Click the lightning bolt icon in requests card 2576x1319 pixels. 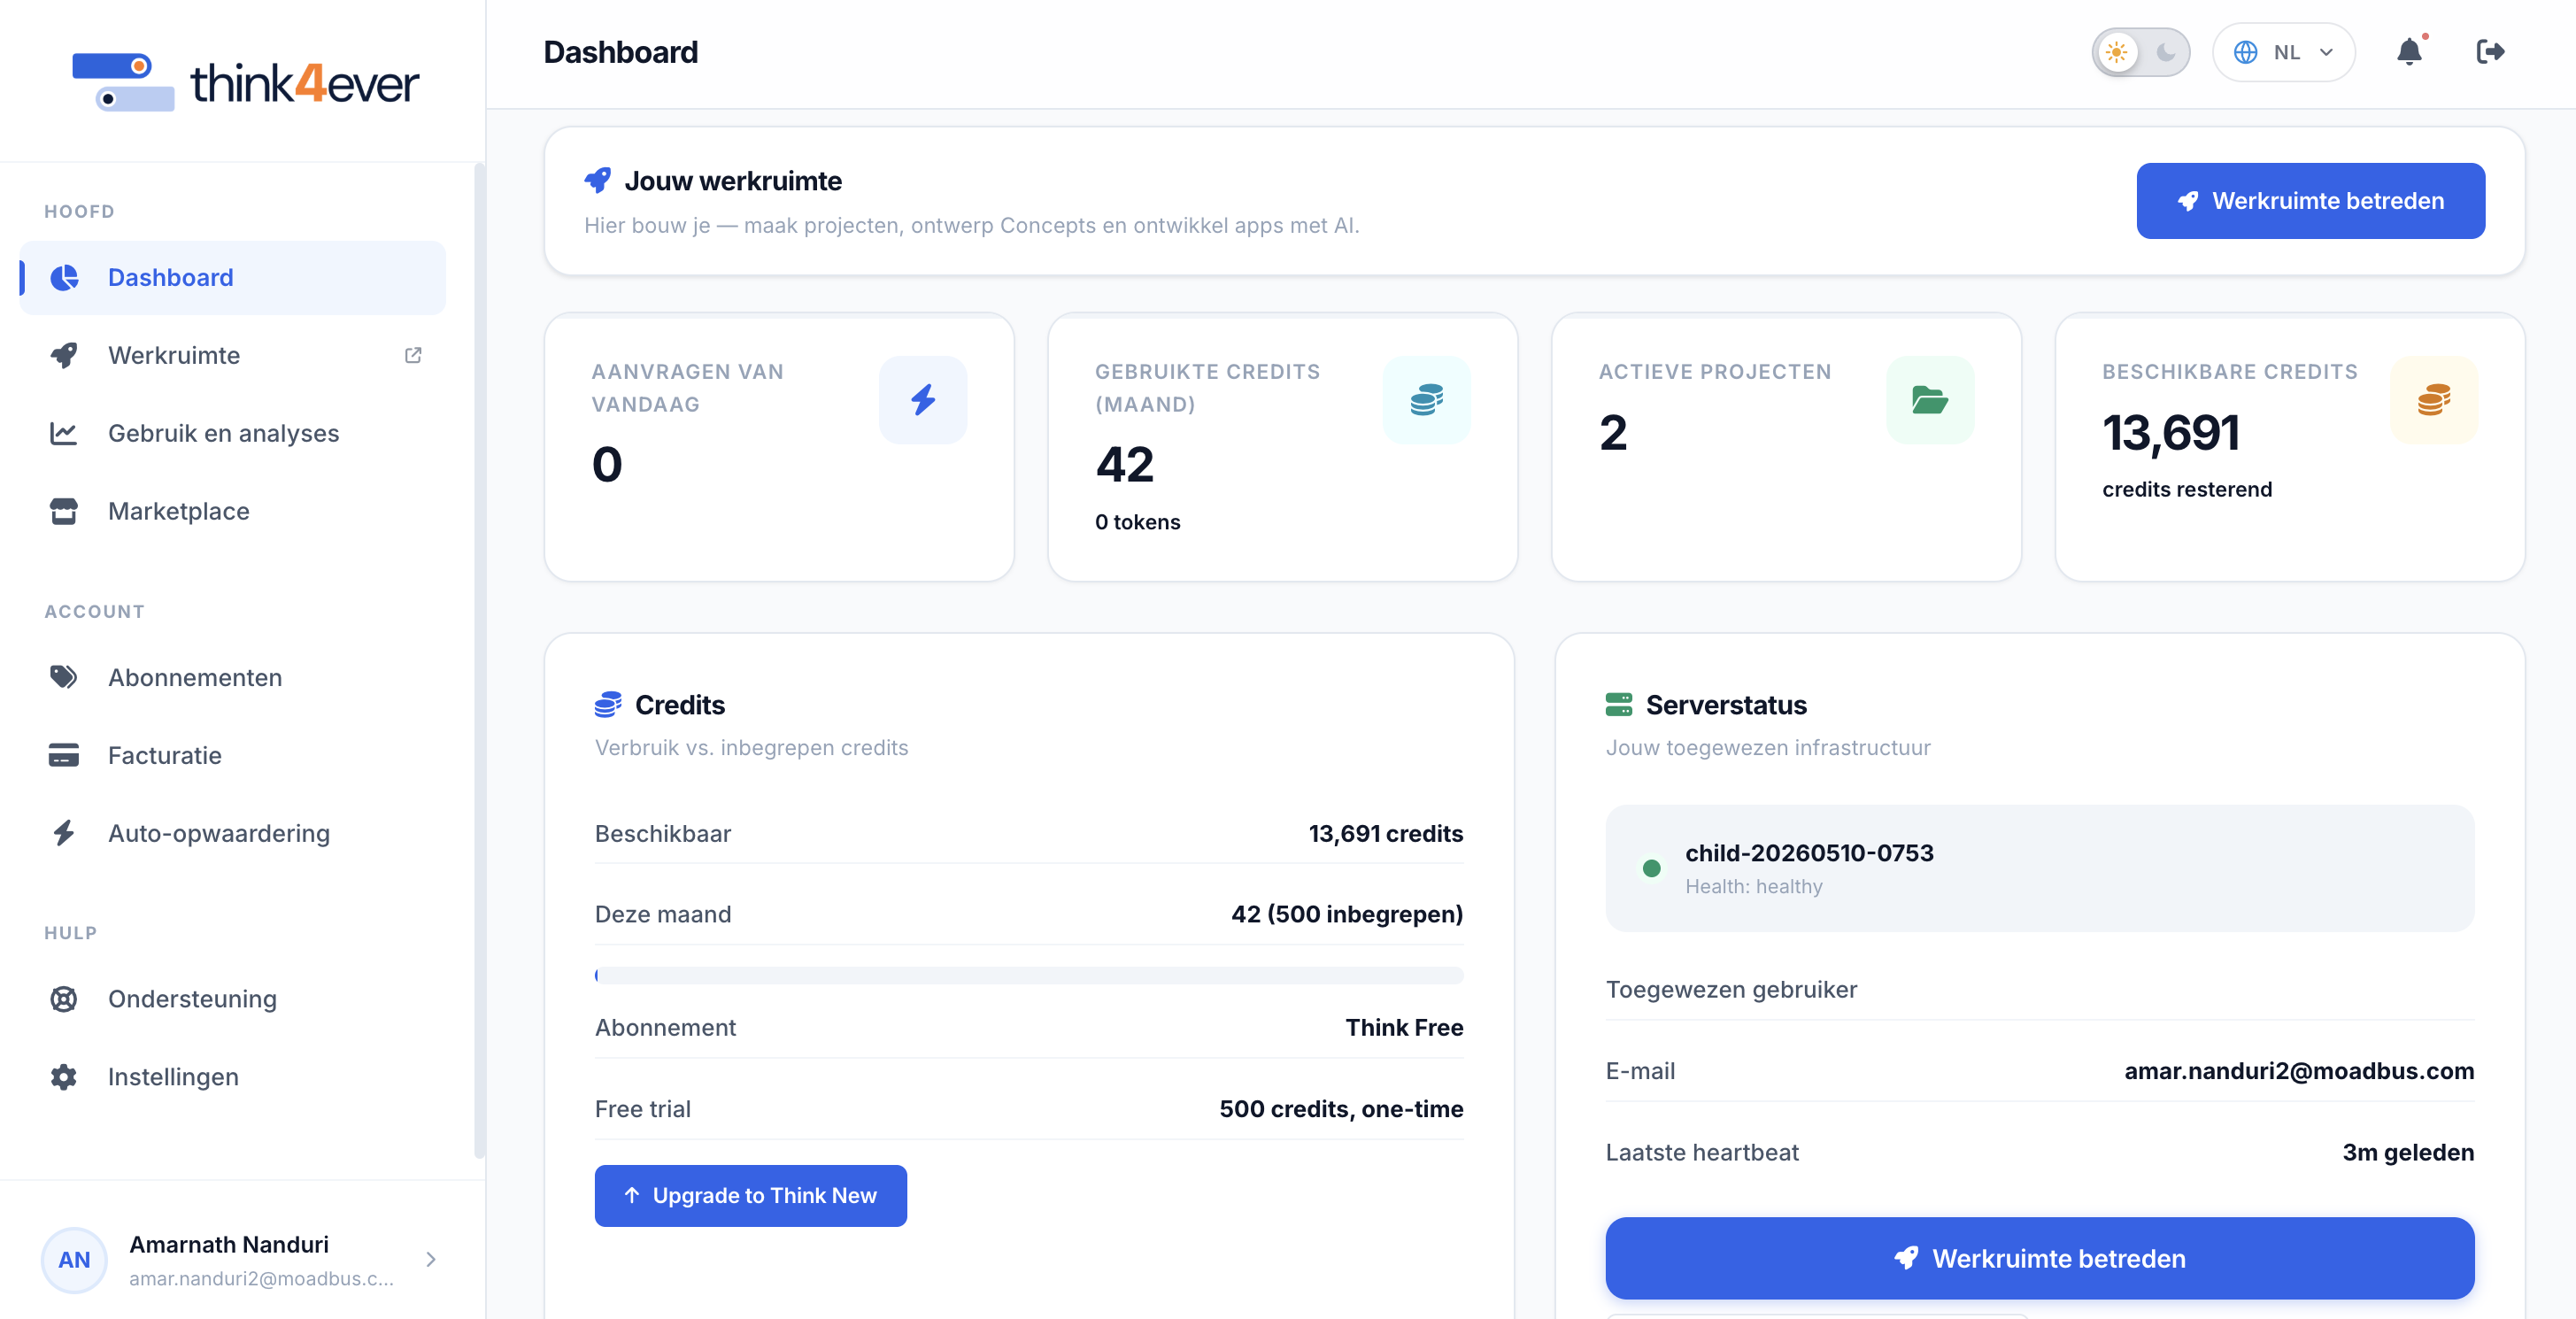[x=922, y=400]
